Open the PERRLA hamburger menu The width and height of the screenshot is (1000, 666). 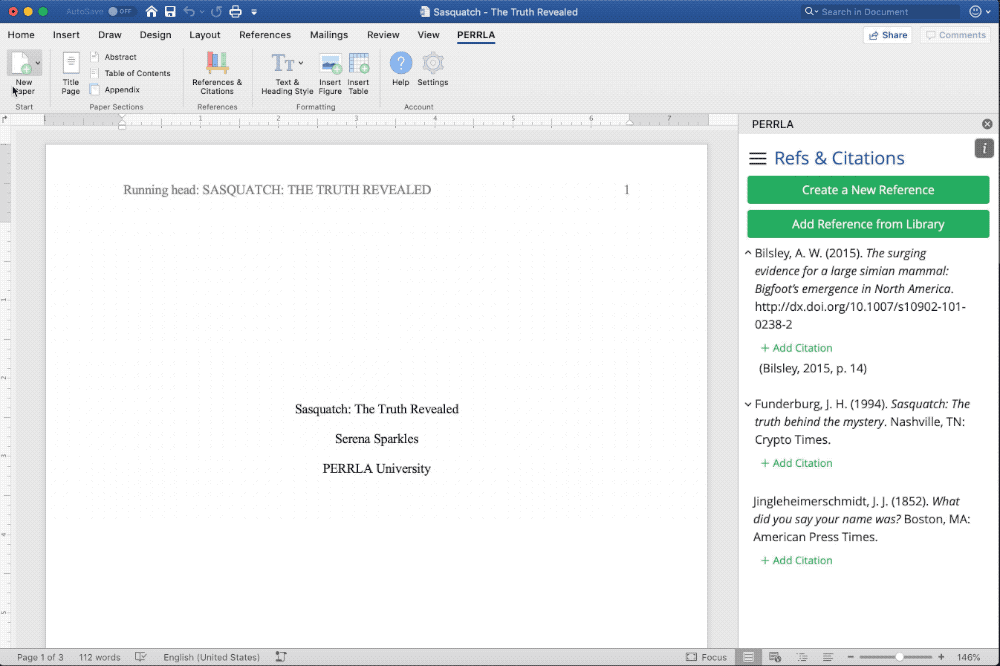(x=758, y=159)
